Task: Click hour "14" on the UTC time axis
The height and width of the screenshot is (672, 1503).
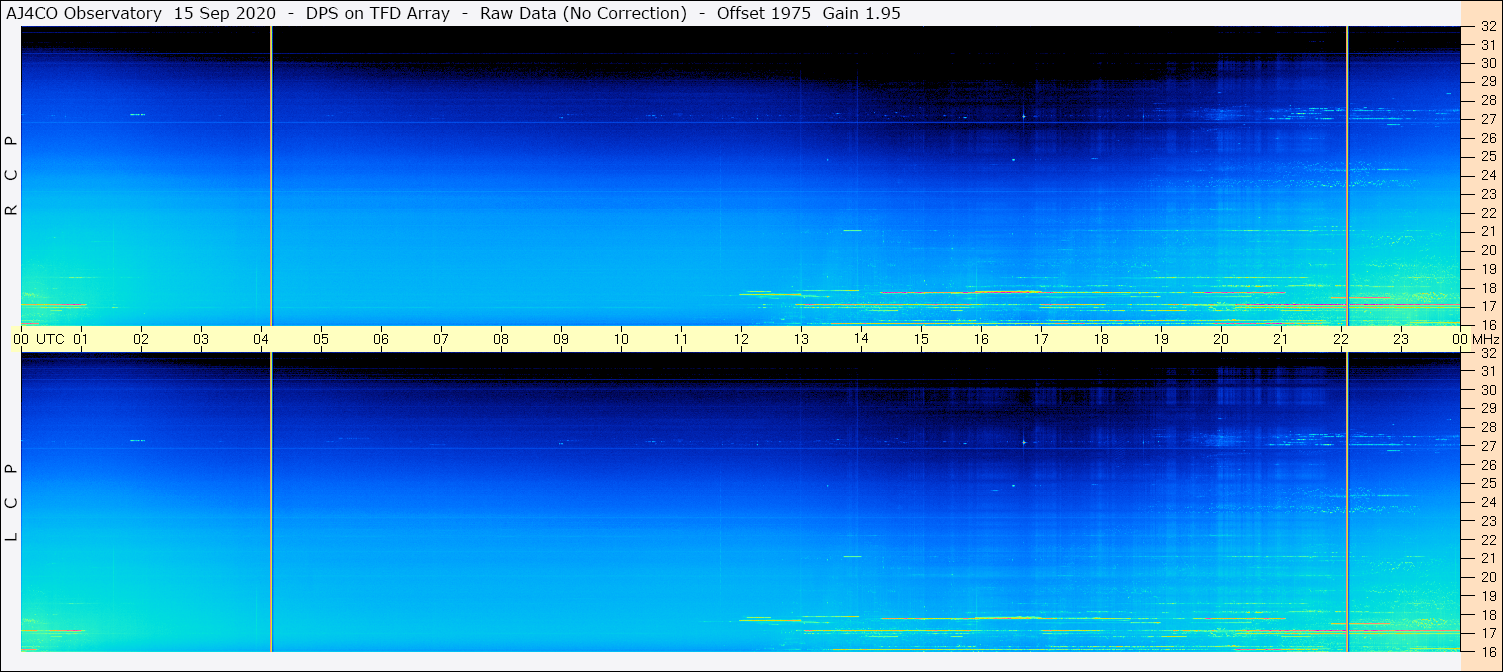Action: tap(861, 339)
